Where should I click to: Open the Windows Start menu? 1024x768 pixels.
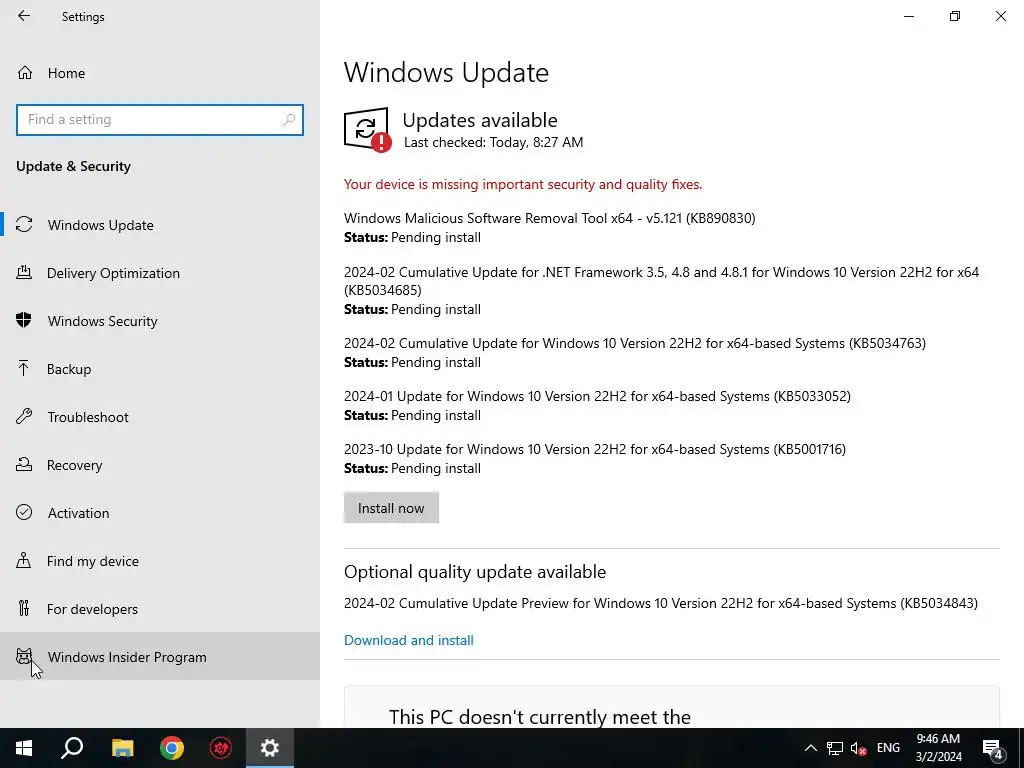click(24, 748)
